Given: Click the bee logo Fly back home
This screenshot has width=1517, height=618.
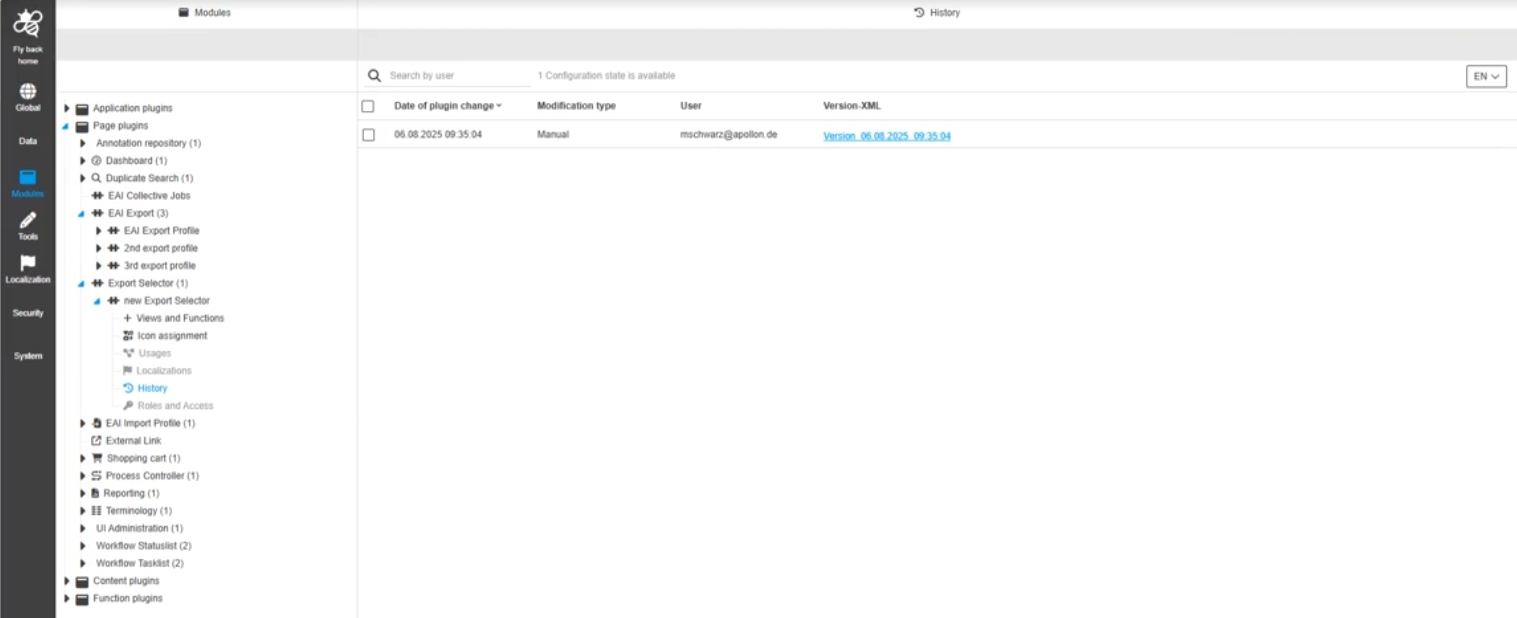Looking at the screenshot, I should coord(27,22).
